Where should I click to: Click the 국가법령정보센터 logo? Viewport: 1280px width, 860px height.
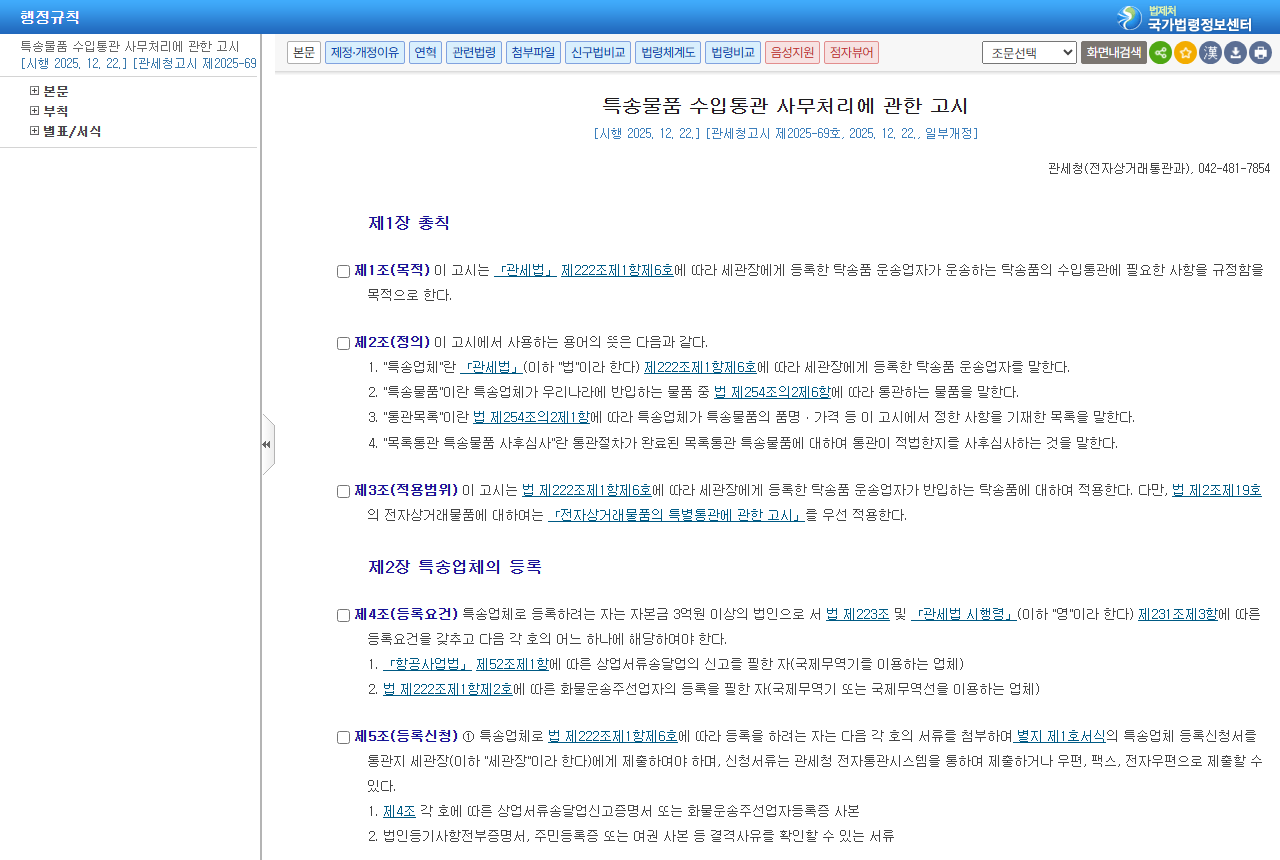pyautogui.click(x=1184, y=17)
